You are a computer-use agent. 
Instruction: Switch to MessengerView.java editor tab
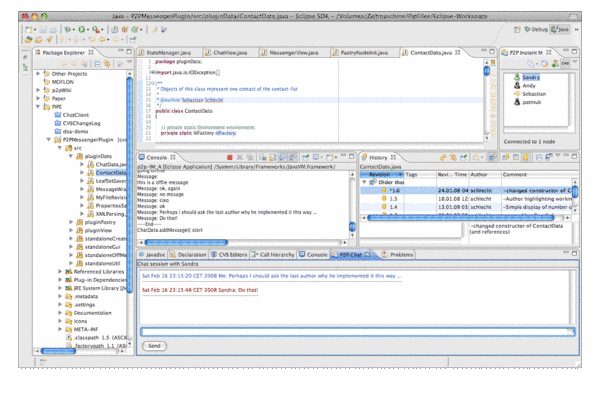pyautogui.click(x=290, y=53)
